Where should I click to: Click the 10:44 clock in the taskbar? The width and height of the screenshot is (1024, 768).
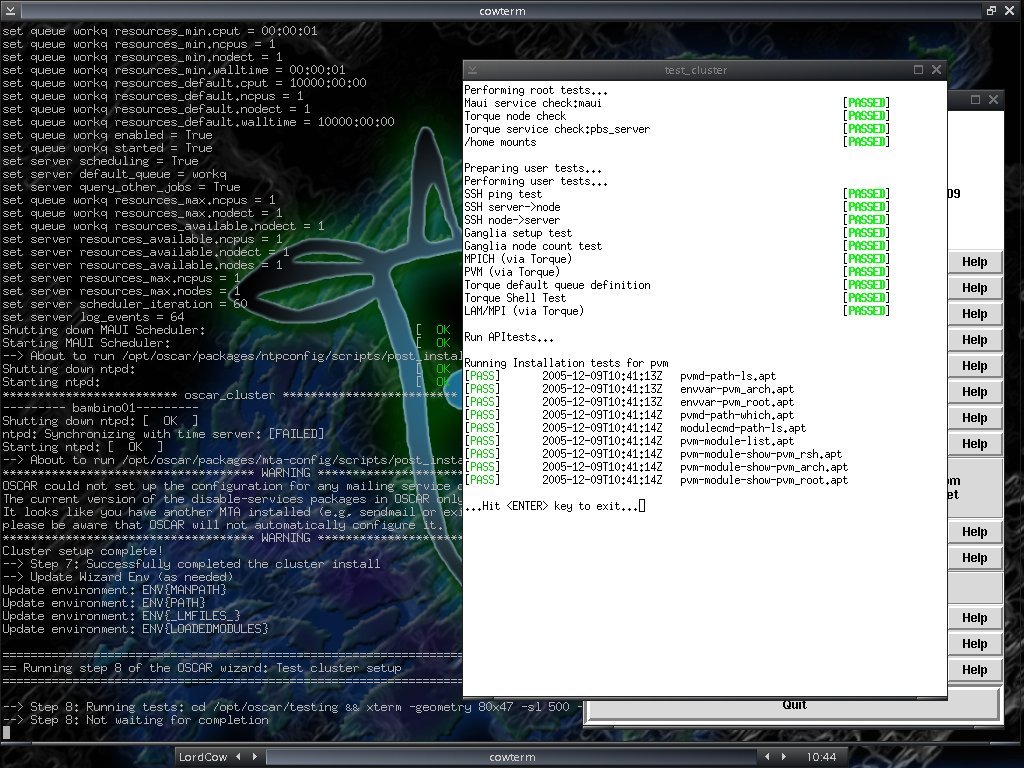pyautogui.click(x=822, y=757)
